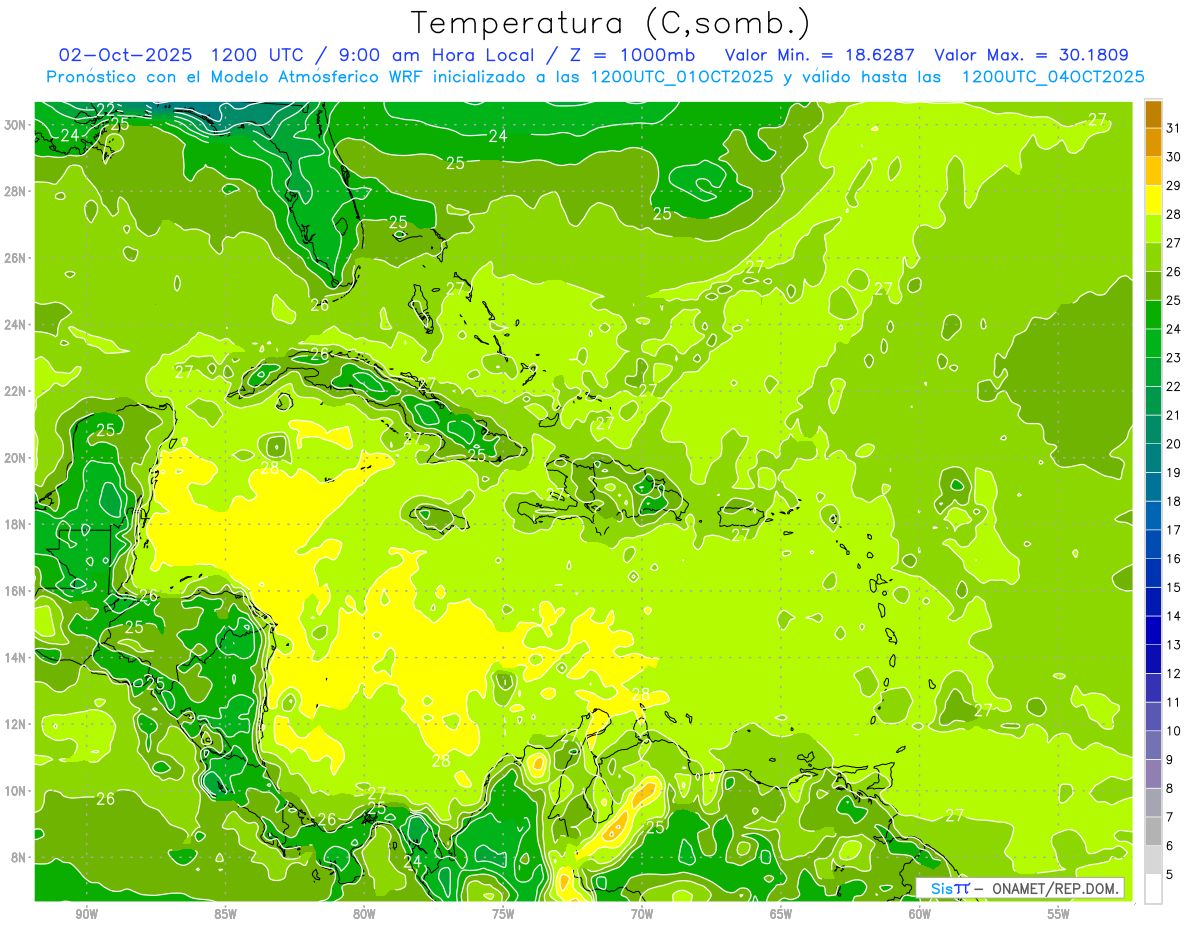Click the latitude label "12N"
This screenshot has width=1200, height=927.
coord(16,724)
